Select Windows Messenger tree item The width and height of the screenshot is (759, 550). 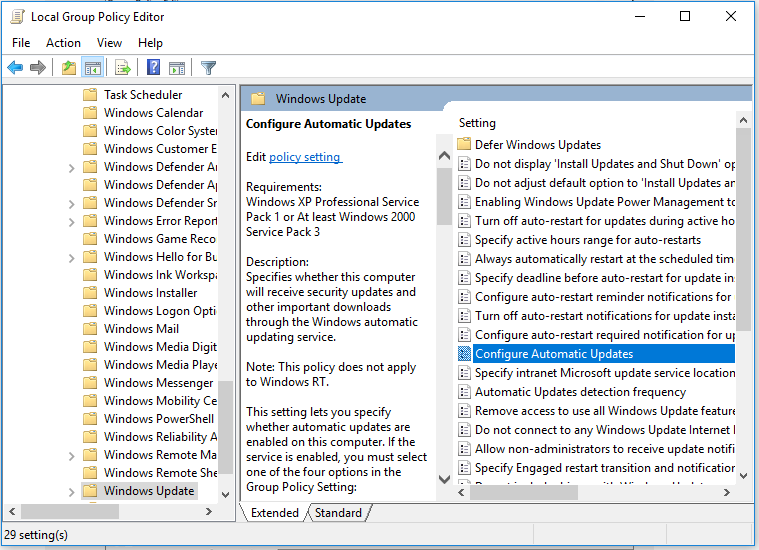click(158, 382)
